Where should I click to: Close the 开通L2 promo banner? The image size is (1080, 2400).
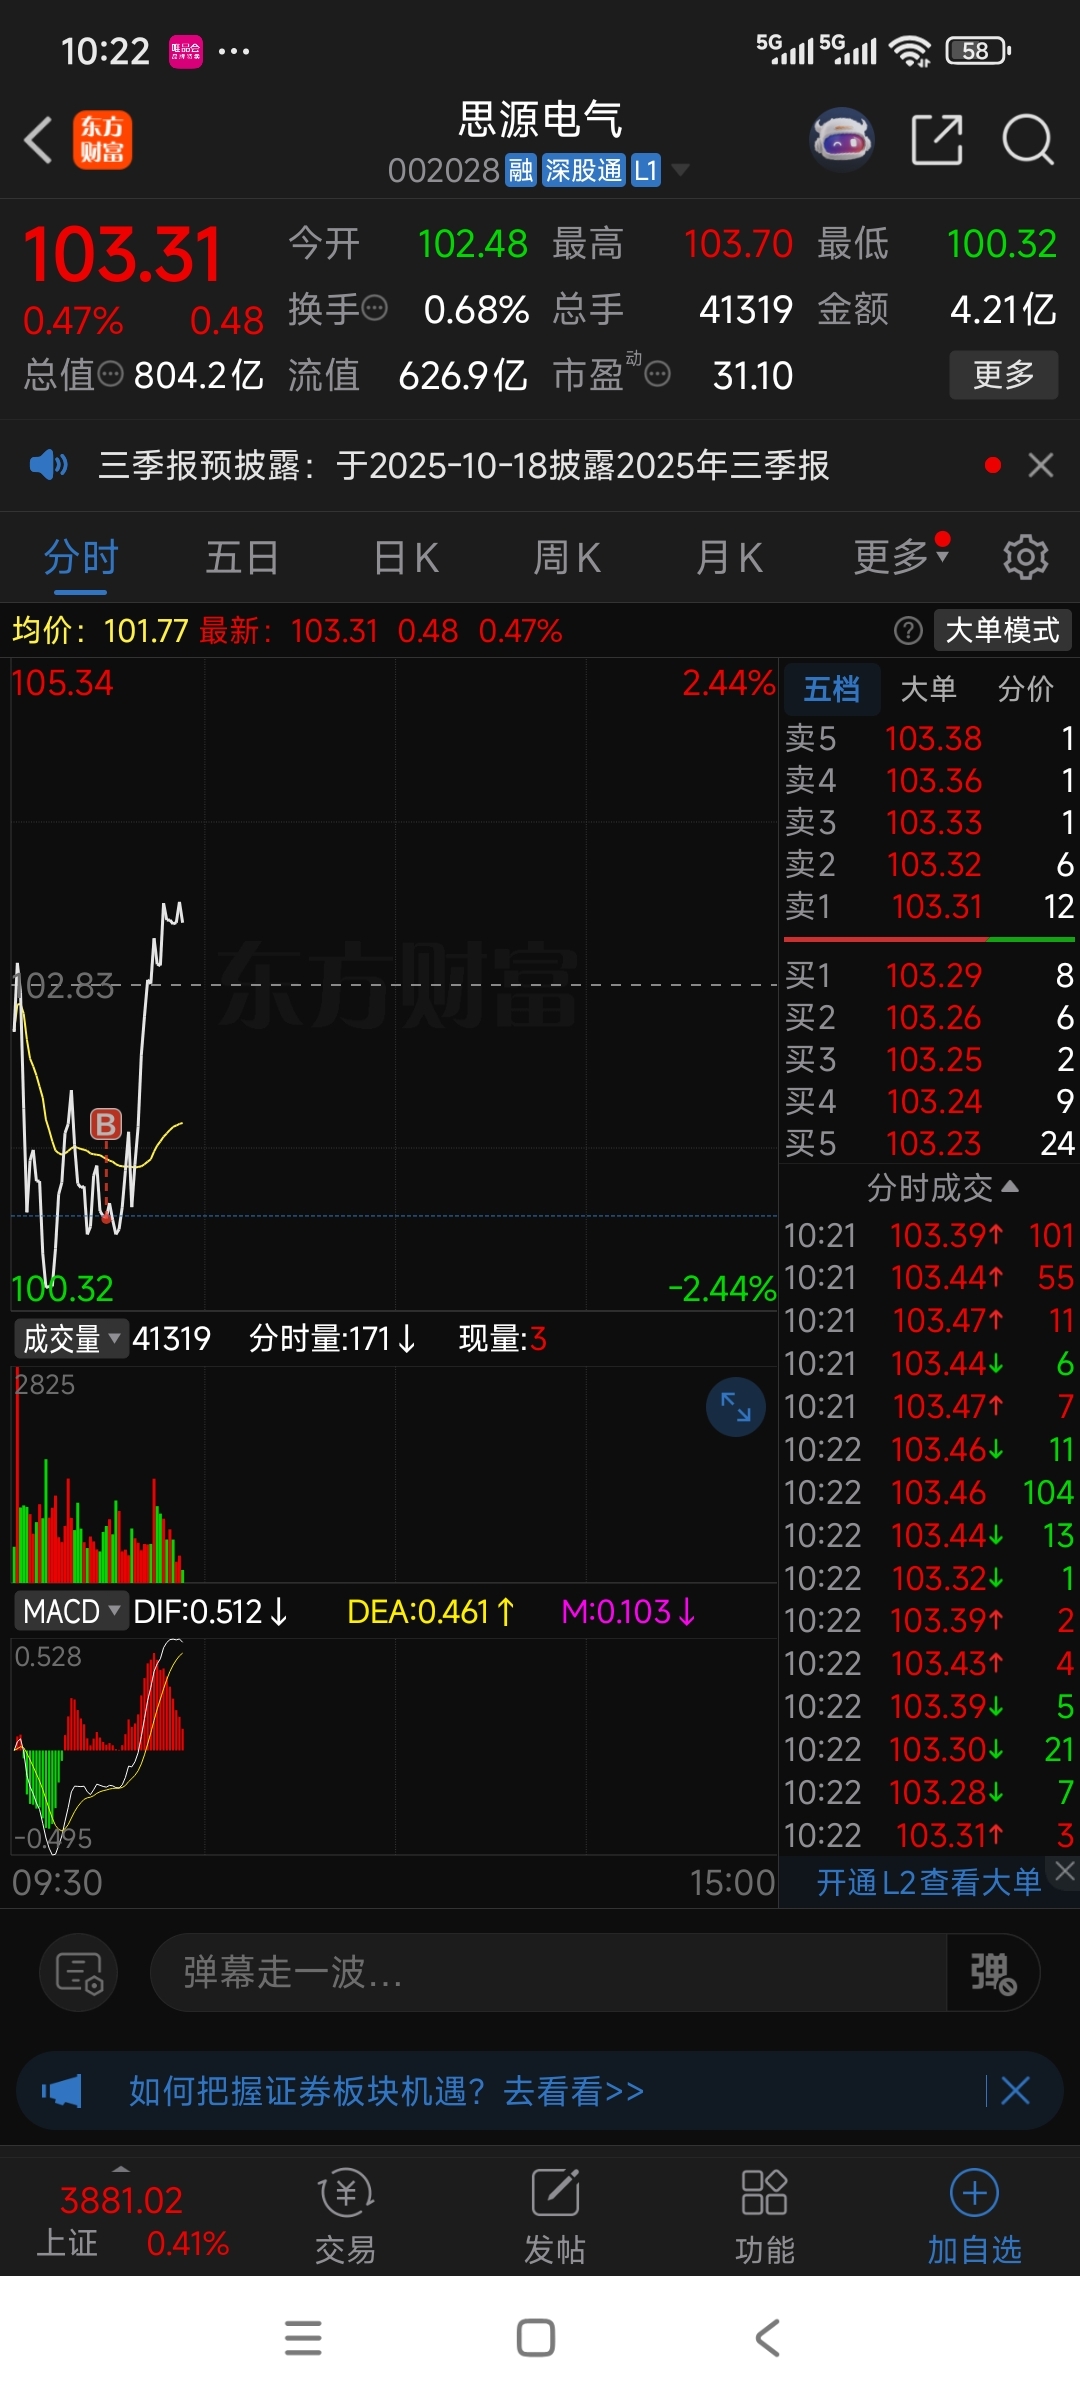pos(1064,1870)
